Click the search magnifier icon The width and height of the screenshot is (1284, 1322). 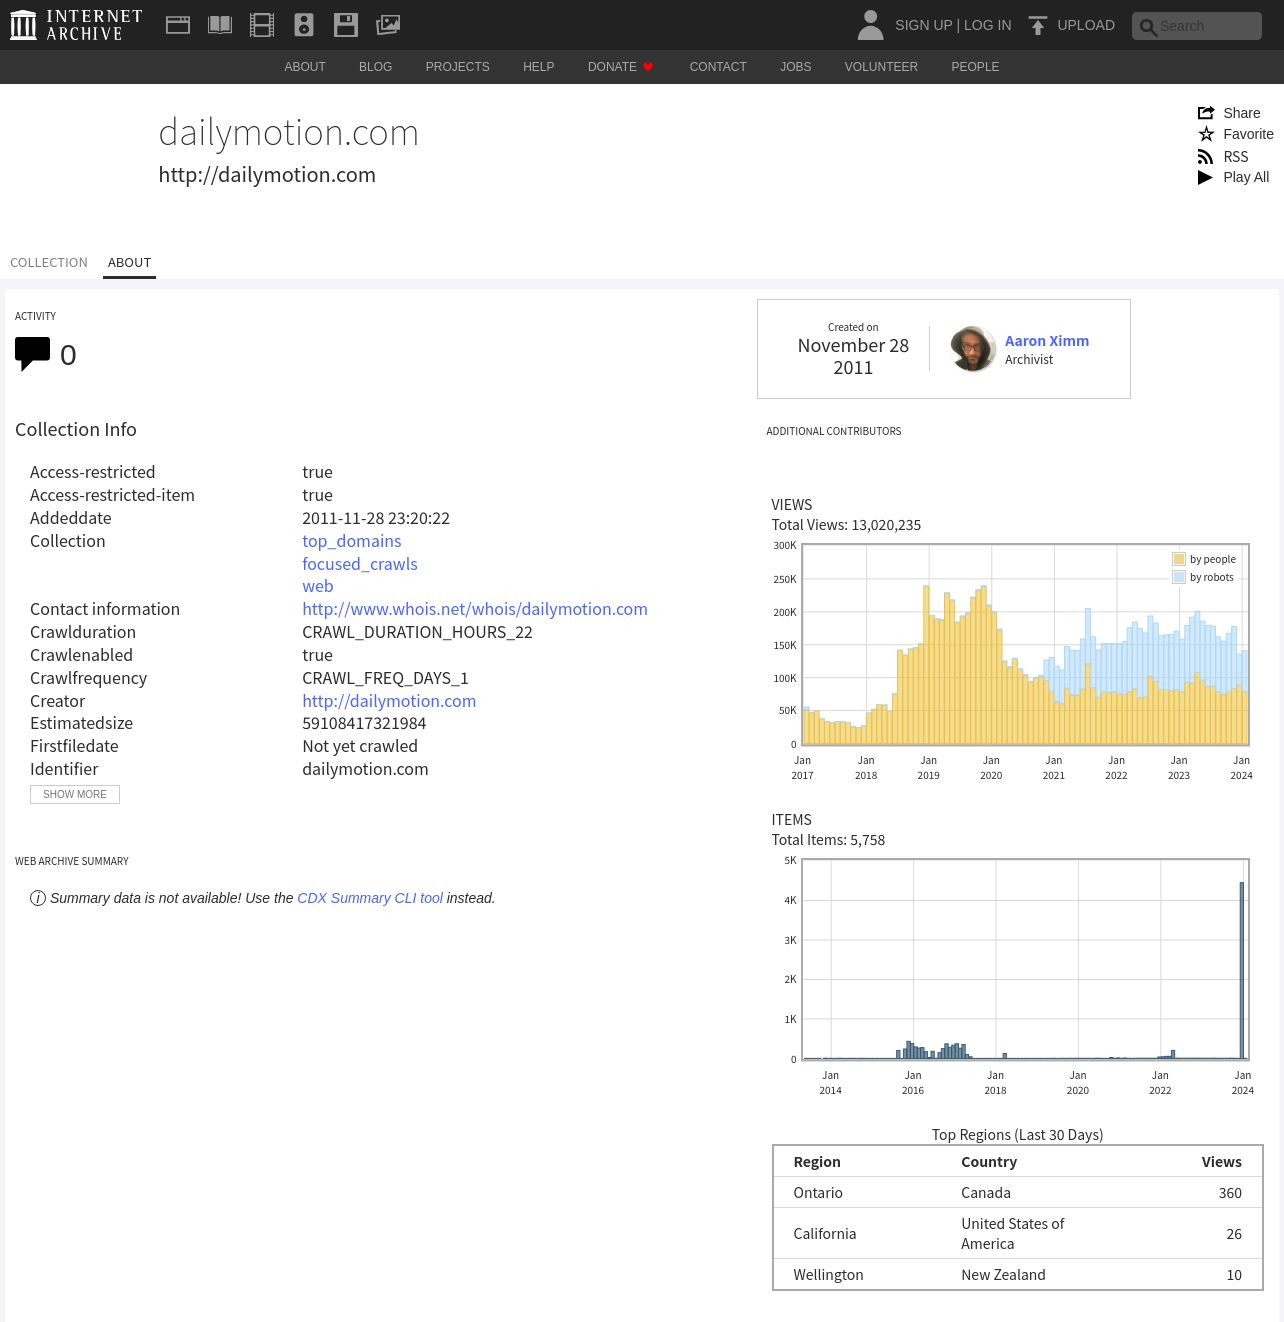[1148, 27]
